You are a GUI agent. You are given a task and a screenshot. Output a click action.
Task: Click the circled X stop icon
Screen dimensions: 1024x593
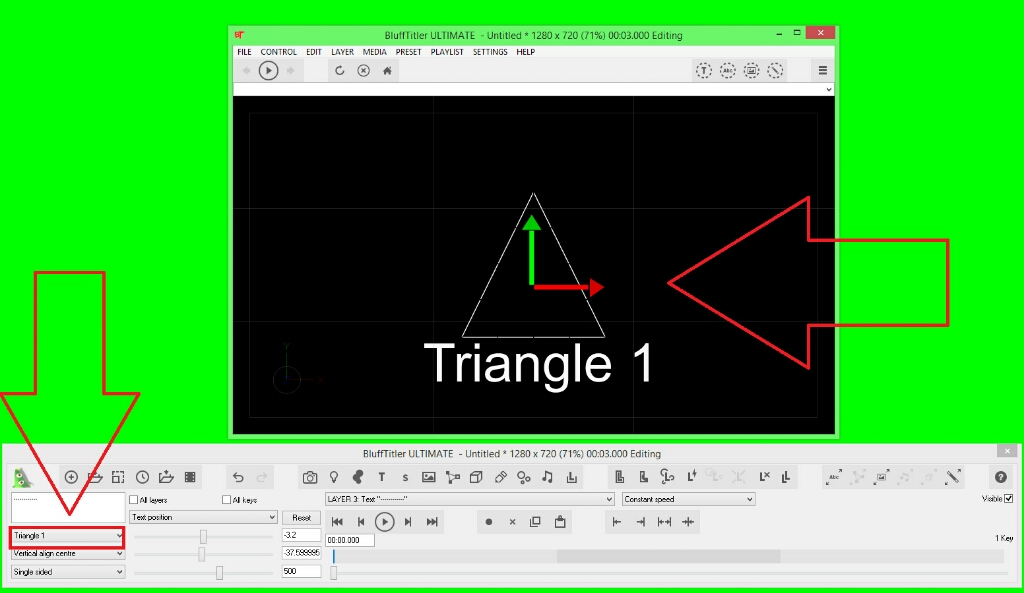(x=364, y=71)
